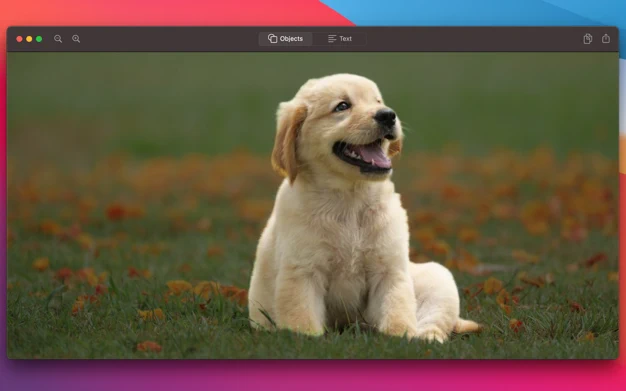Click the puppy's visible eye
The height and width of the screenshot is (391, 626).
tap(342, 106)
